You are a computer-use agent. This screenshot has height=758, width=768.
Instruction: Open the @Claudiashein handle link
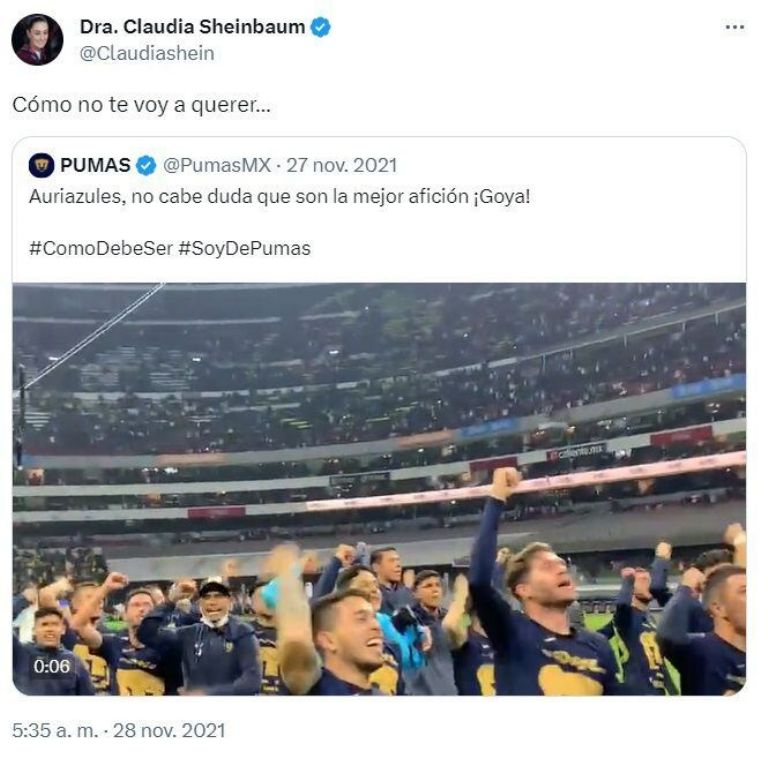point(147,54)
